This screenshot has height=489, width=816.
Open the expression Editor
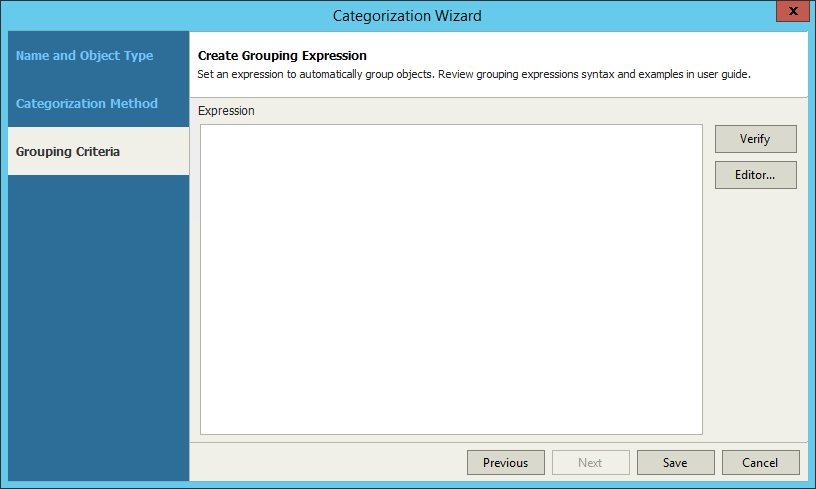(755, 175)
